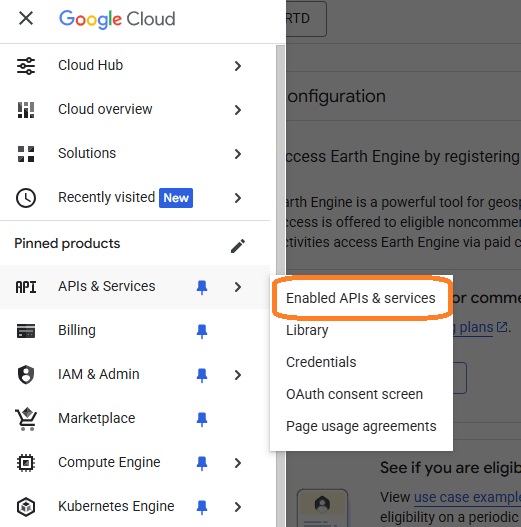Open Credentials in the APIs submenu
Viewport: 521px width, 527px height.
pos(361,362)
